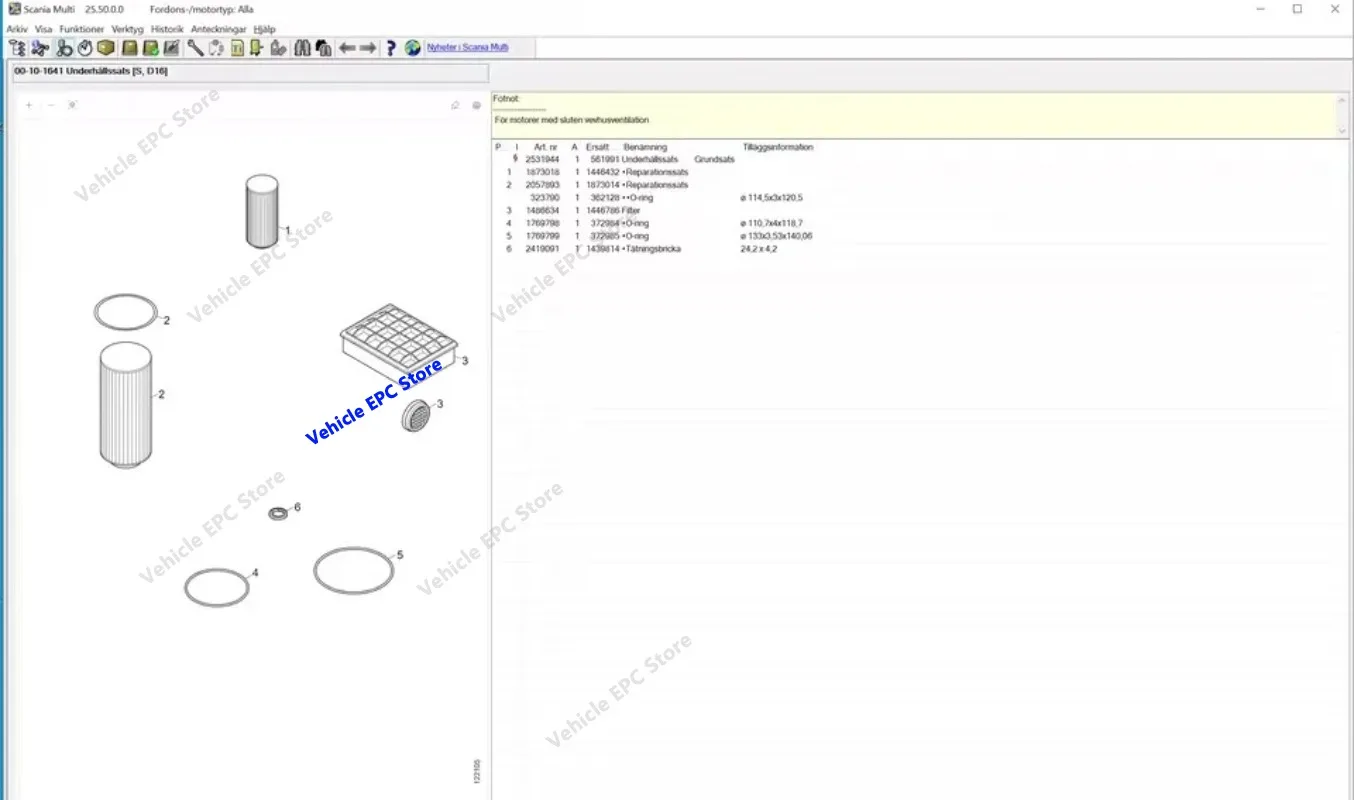Open the Verktyg menu
Image resolution: width=1354 pixels, height=800 pixels.
point(128,30)
